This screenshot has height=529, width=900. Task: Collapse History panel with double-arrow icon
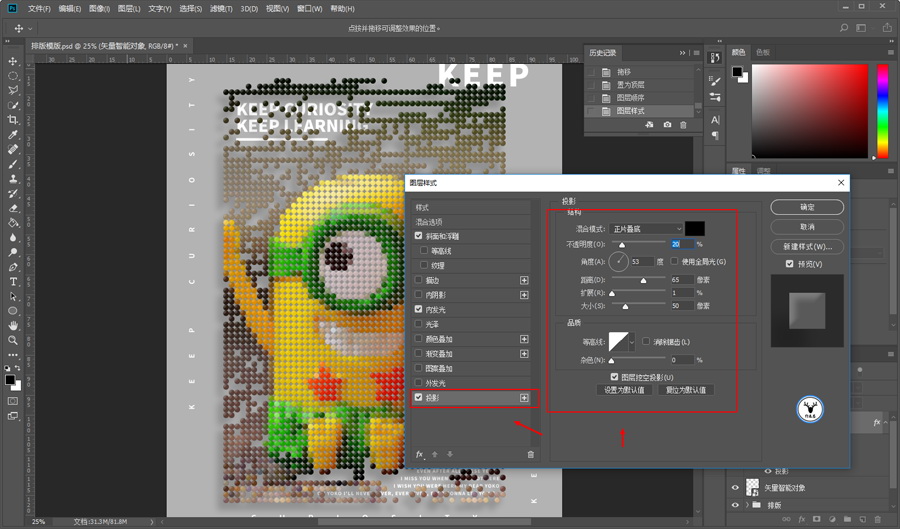point(682,53)
